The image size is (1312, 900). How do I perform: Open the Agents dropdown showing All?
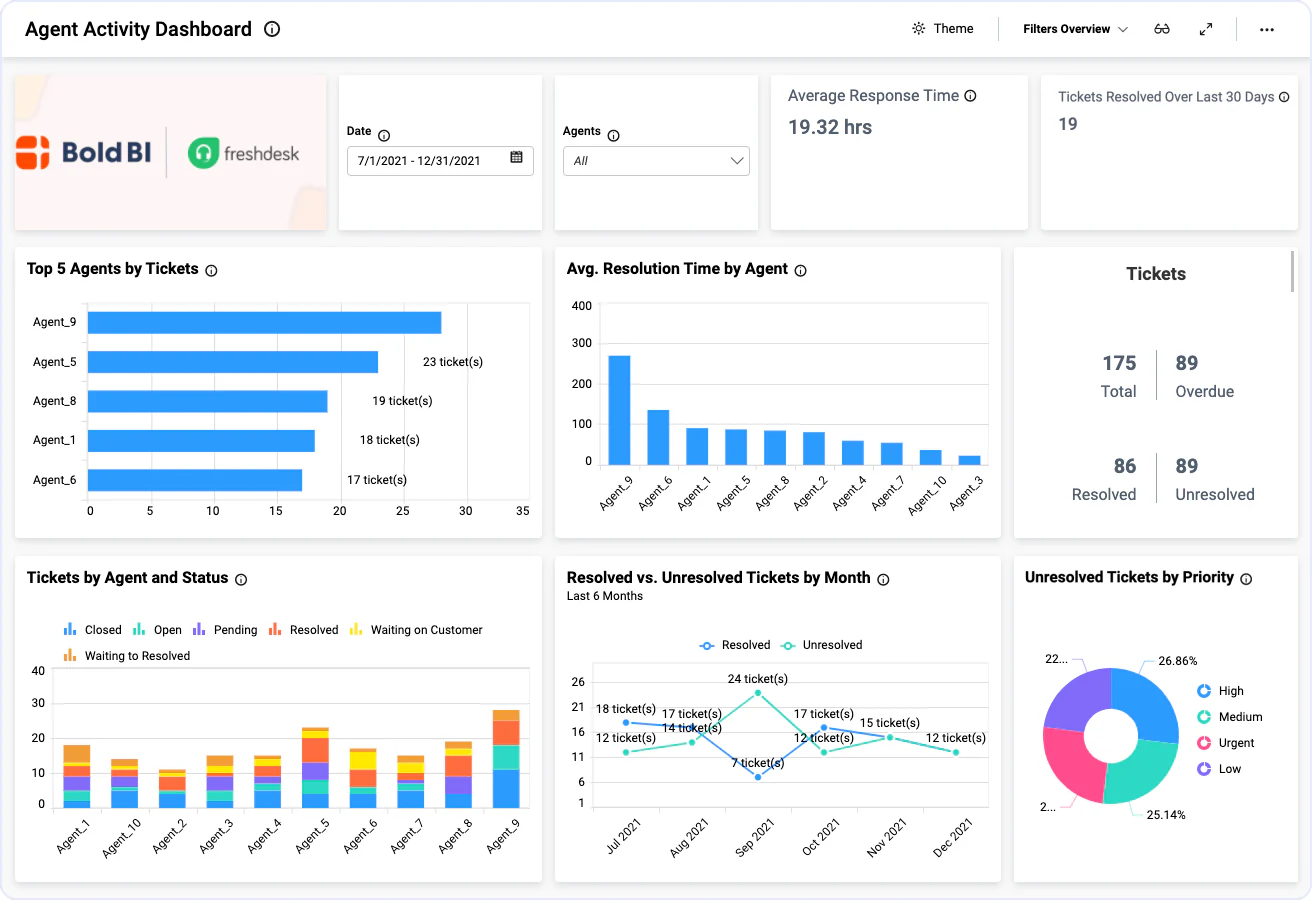(x=656, y=161)
